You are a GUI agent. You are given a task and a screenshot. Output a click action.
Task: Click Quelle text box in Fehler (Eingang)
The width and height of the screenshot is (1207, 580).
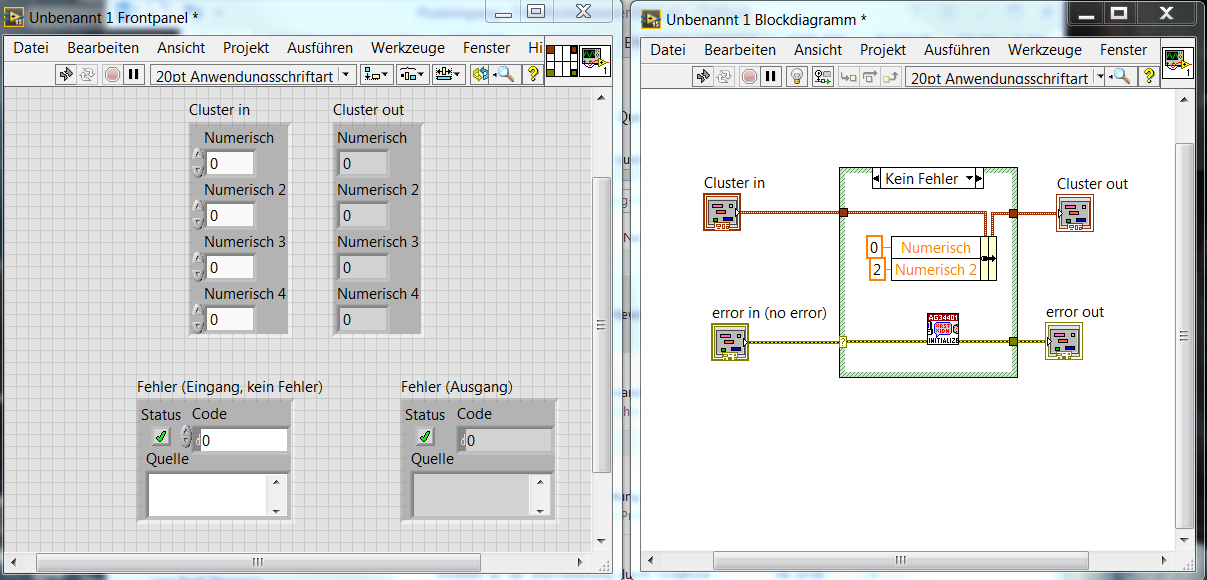pyautogui.click(x=208, y=494)
